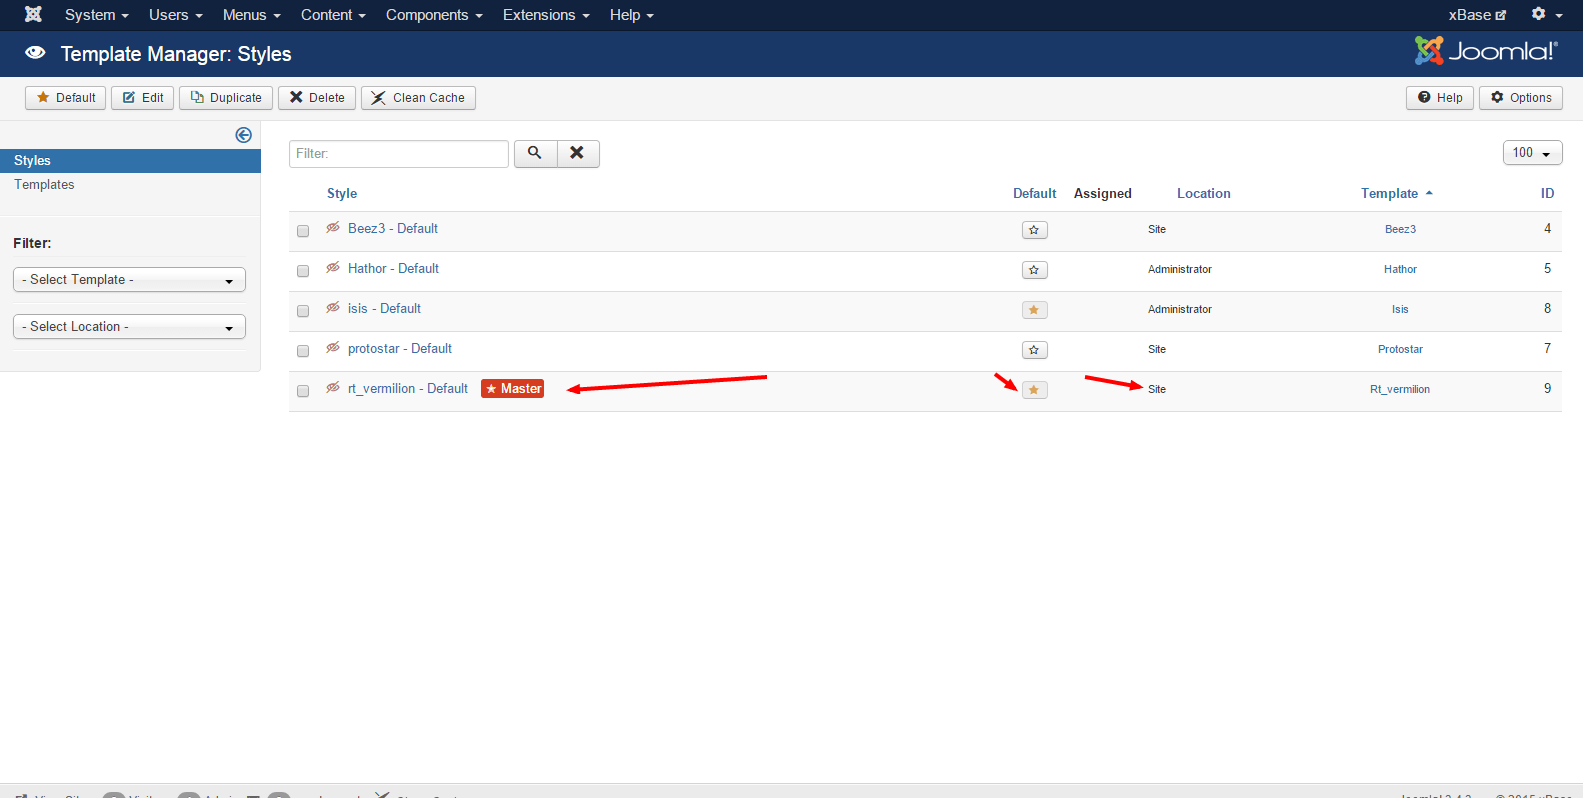Clear the filter with the X icon
Viewport: 1583px width, 798px height.
click(577, 153)
